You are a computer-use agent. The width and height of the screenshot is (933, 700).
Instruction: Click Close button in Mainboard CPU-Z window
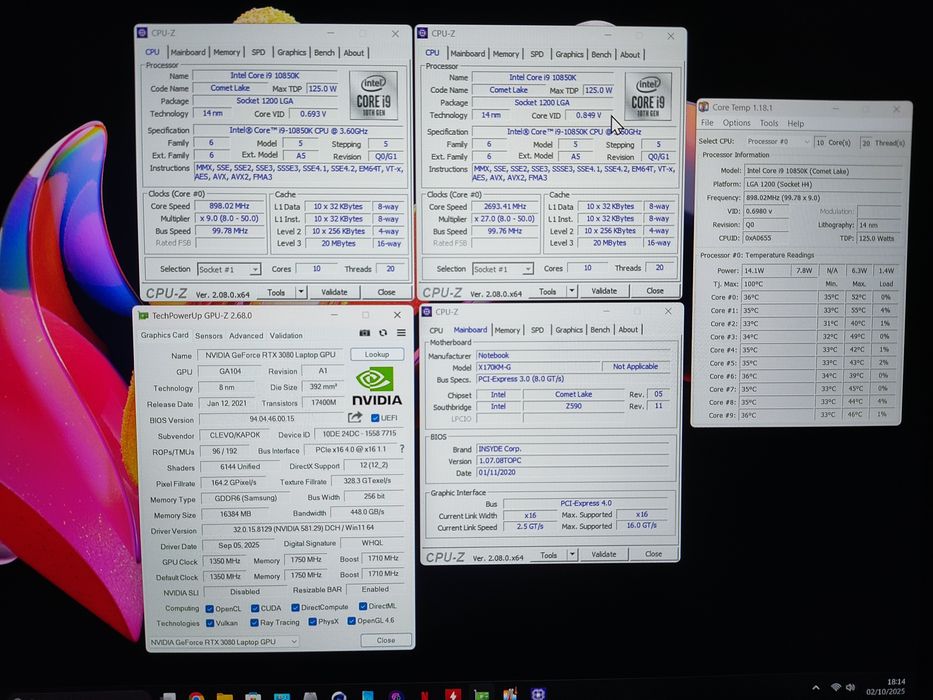pyautogui.click(x=653, y=554)
